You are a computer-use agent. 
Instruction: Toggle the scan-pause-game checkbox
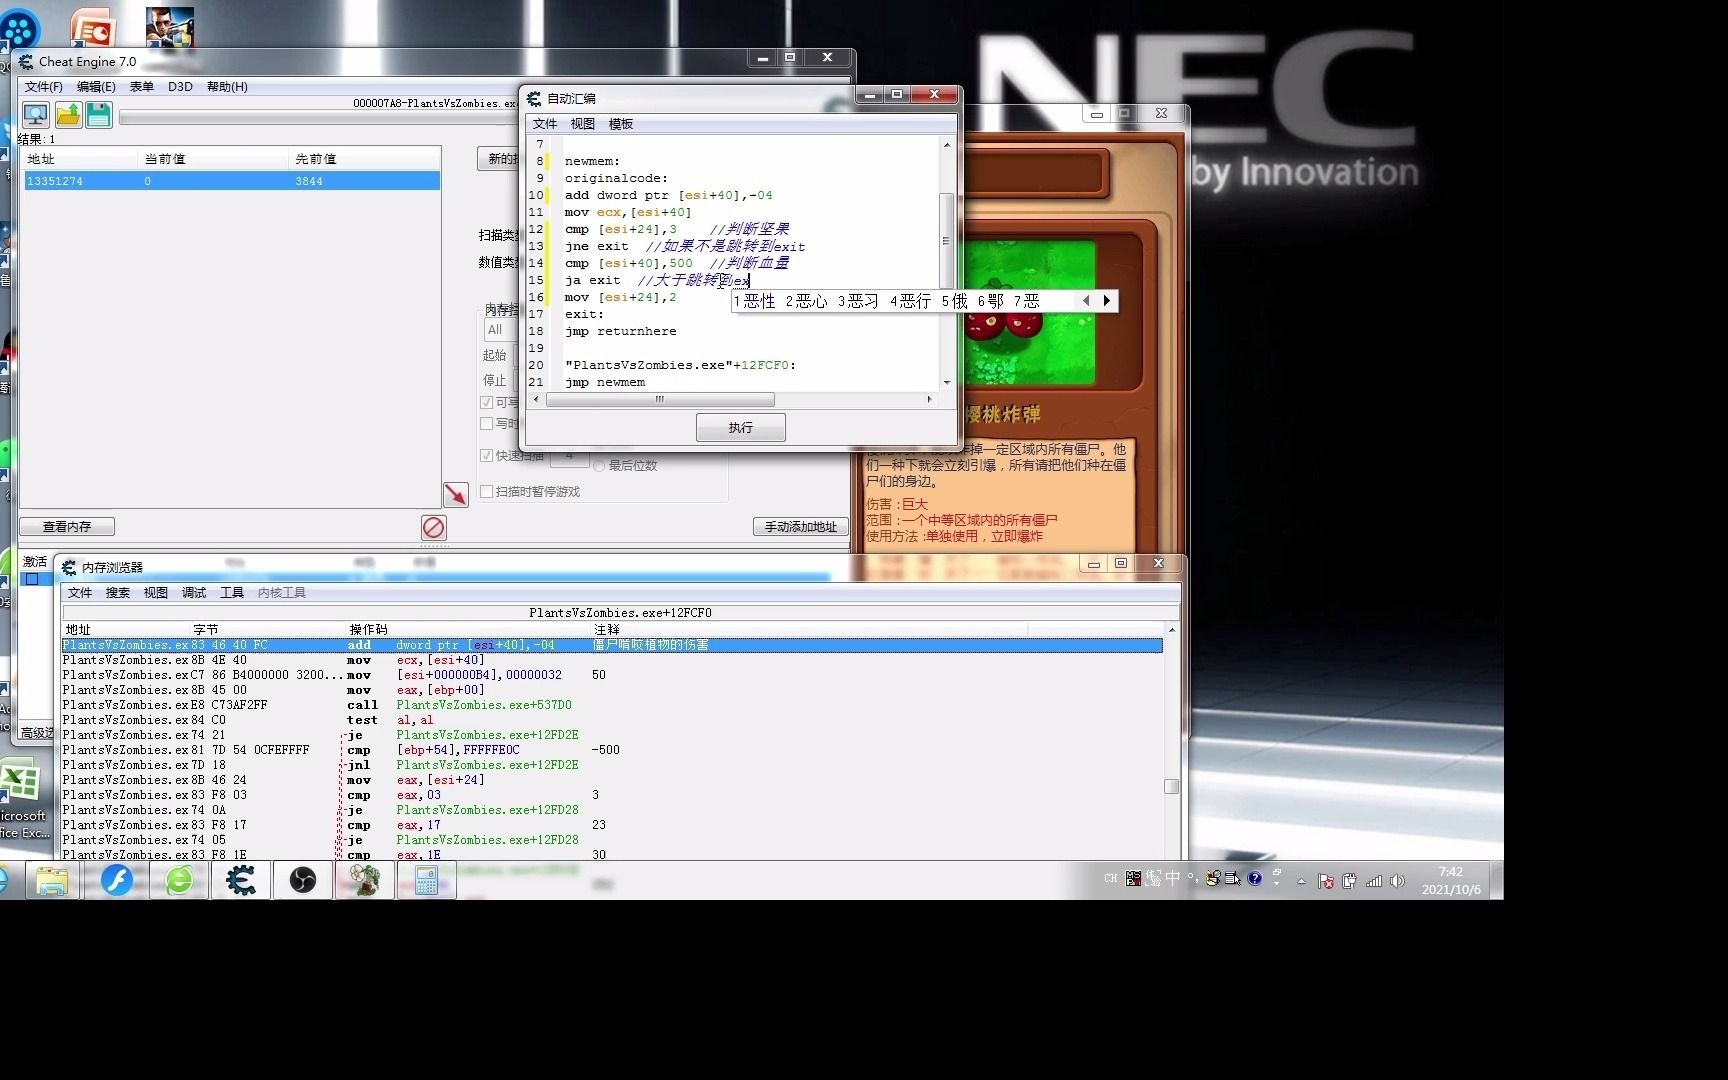pos(486,491)
